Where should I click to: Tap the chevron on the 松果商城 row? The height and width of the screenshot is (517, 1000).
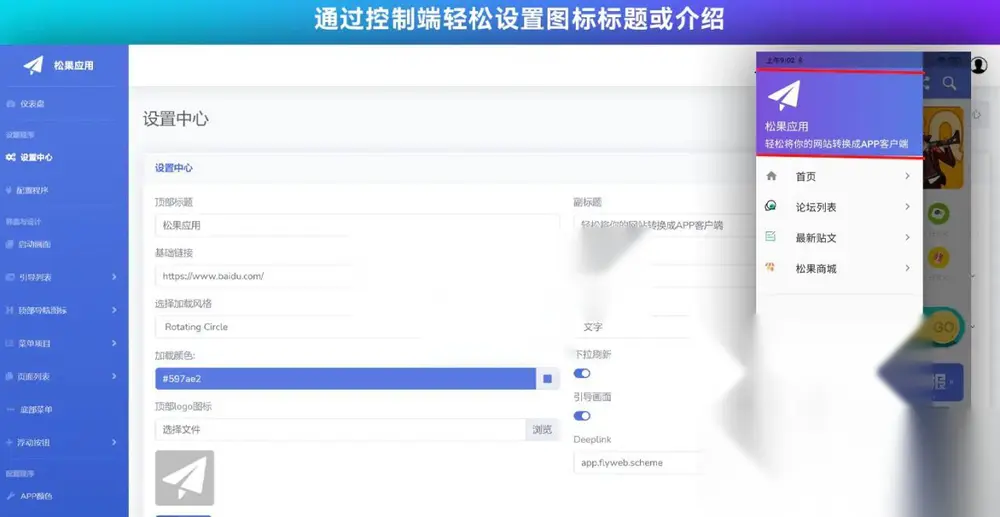coord(907,268)
